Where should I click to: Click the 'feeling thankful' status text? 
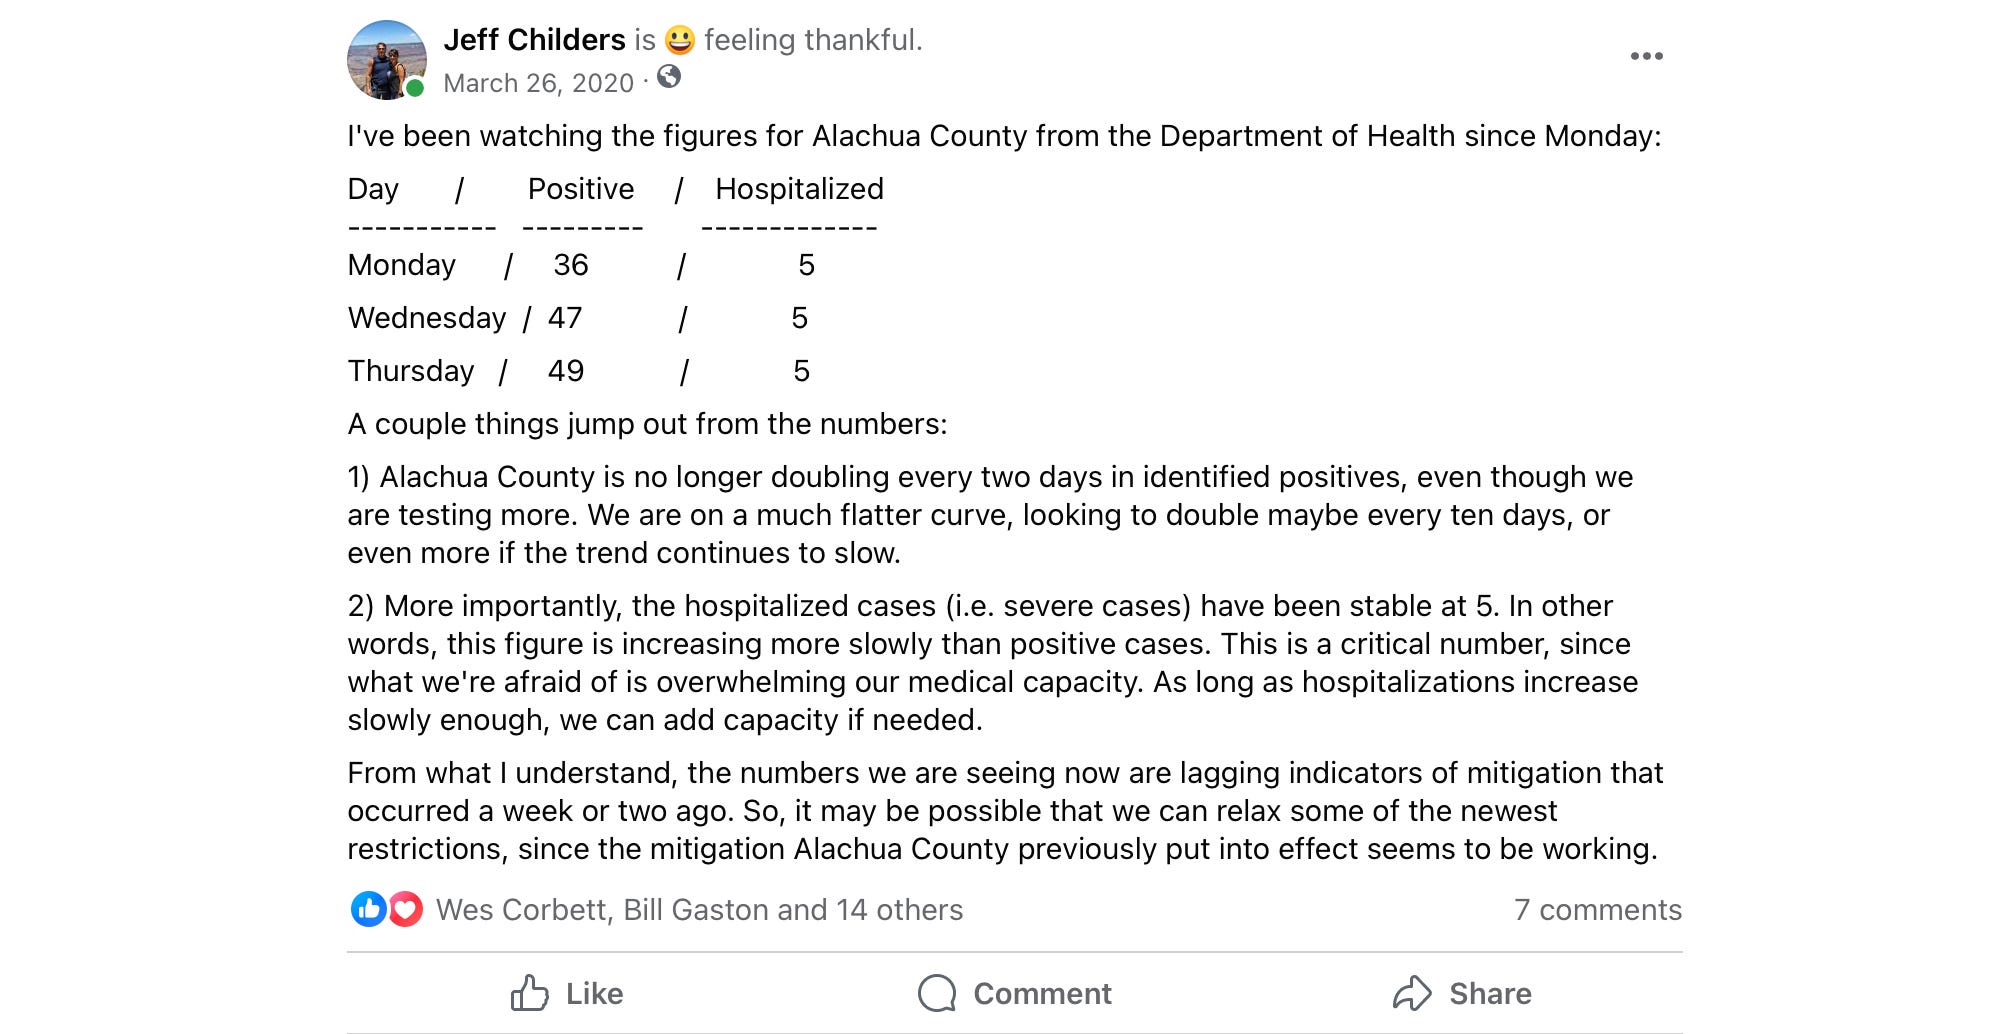pyautogui.click(x=812, y=40)
